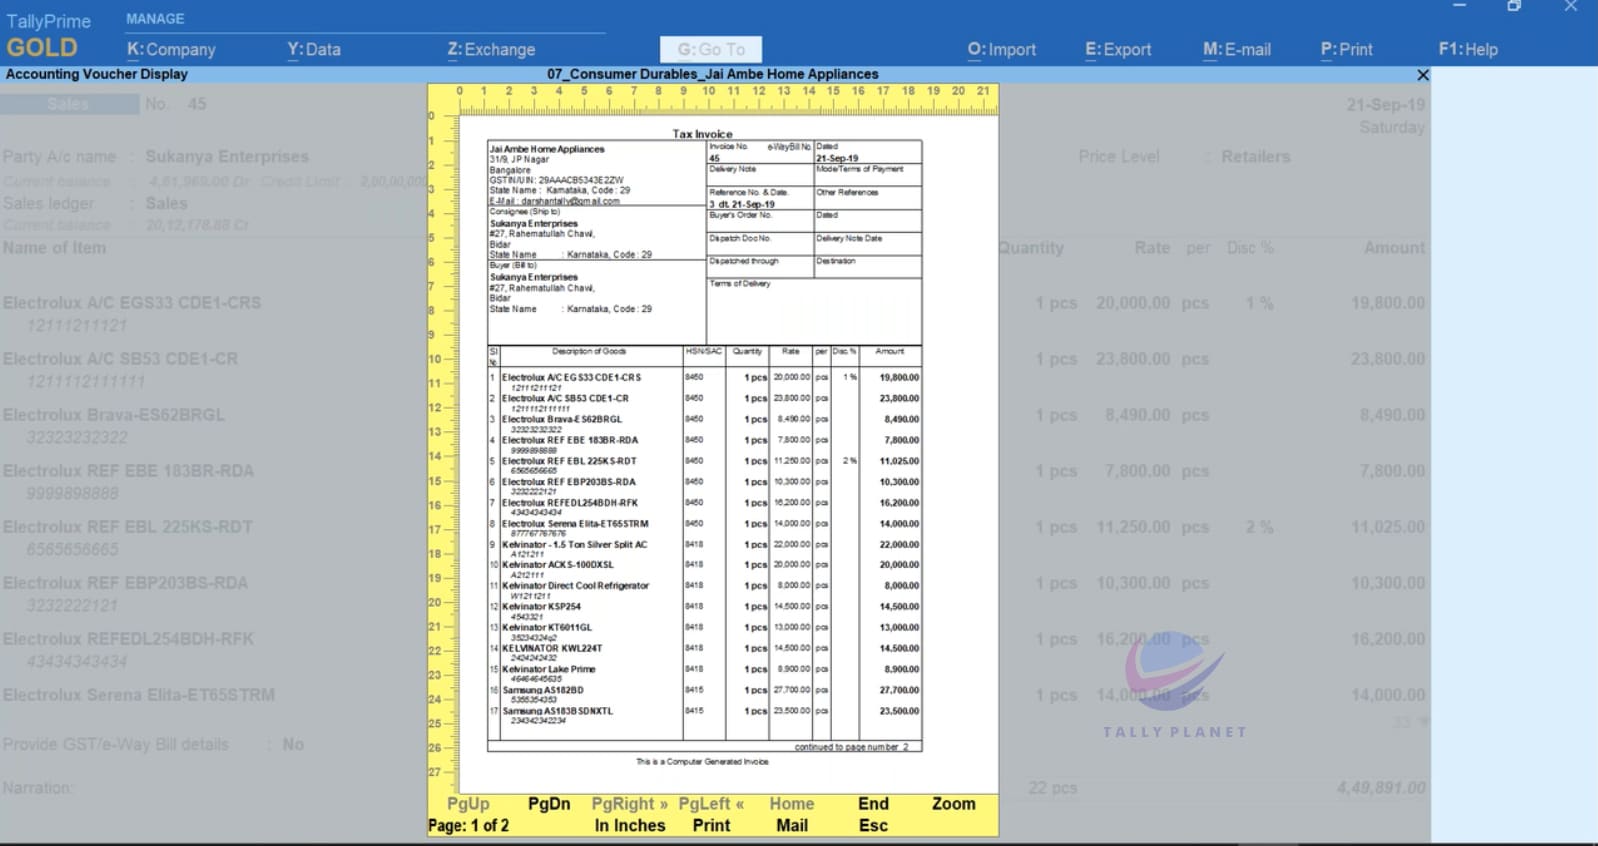Screen dimensions: 1598x846
Task: Click Sukanya Enterprises party name in voucher
Action: pyautogui.click(x=227, y=157)
